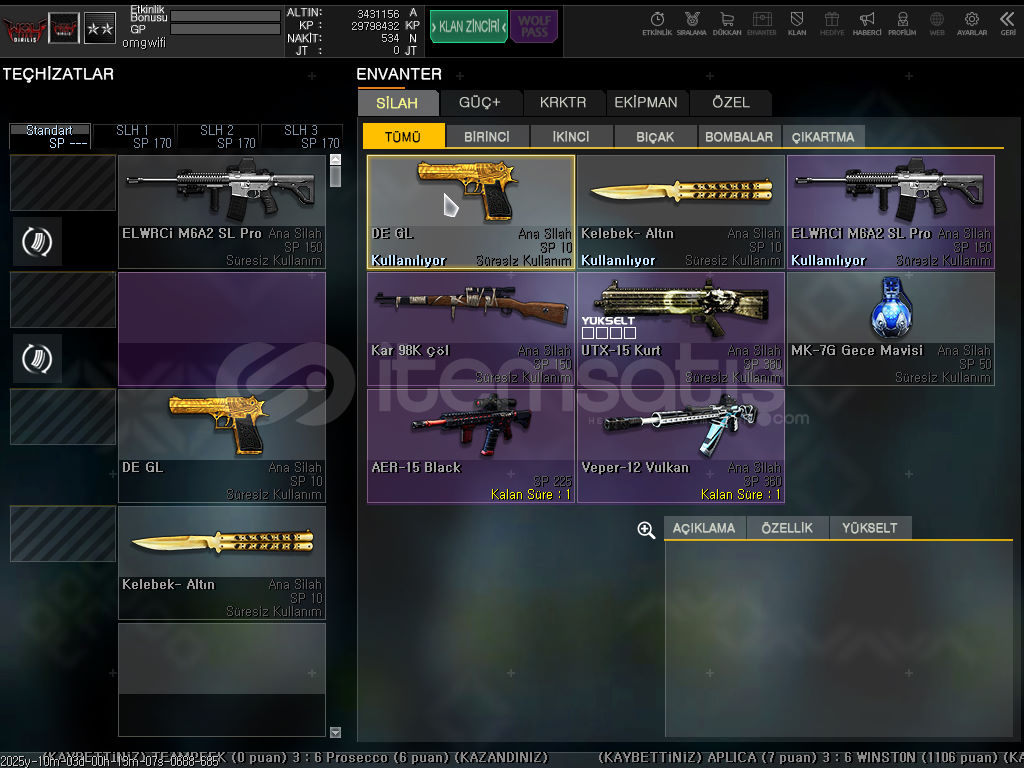Select ELWRCi M6A2 SL Pro inventory item

click(x=891, y=212)
